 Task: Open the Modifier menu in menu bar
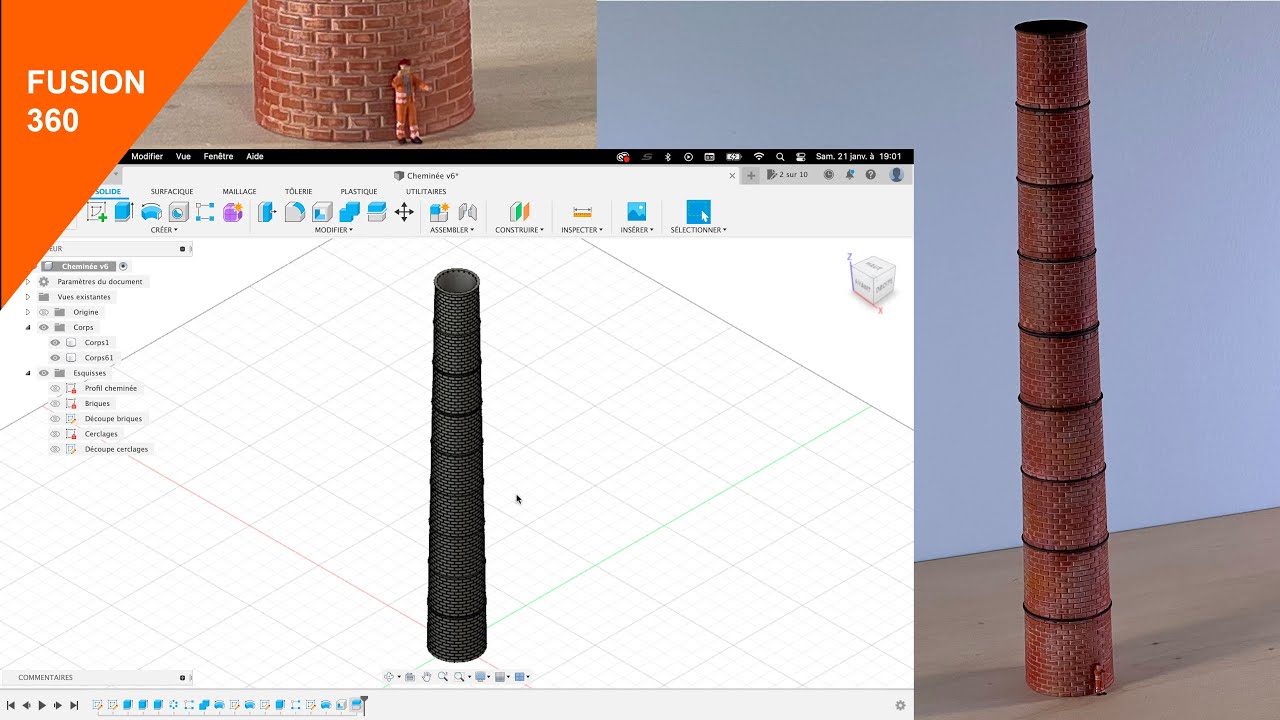147,157
